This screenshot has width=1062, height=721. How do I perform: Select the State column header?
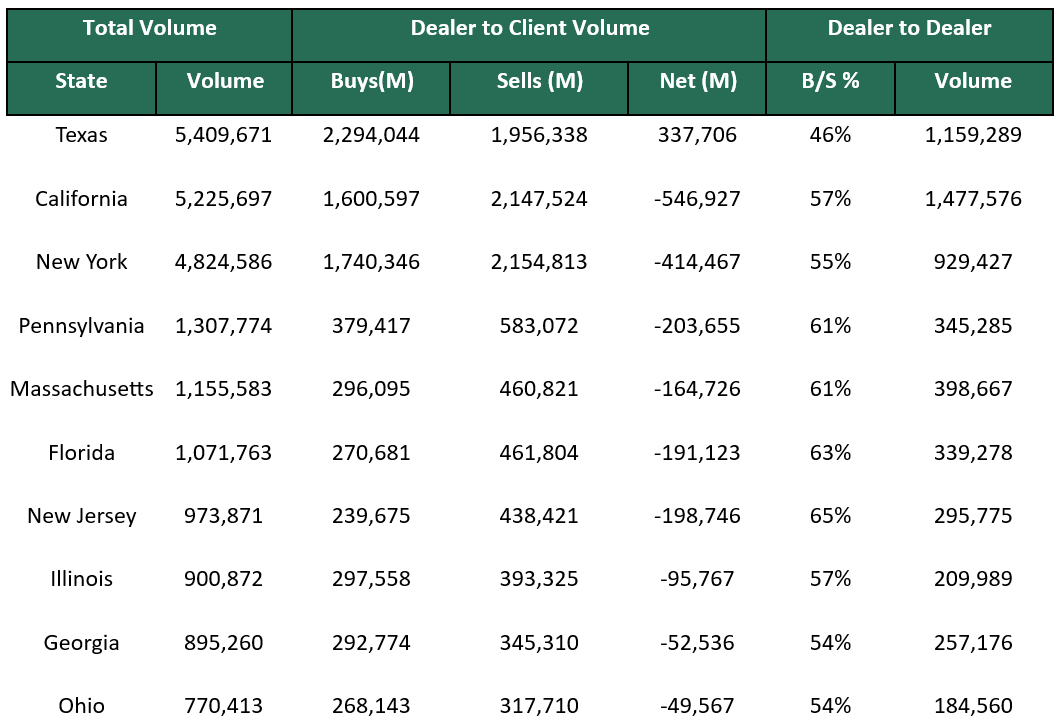coord(81,82)
